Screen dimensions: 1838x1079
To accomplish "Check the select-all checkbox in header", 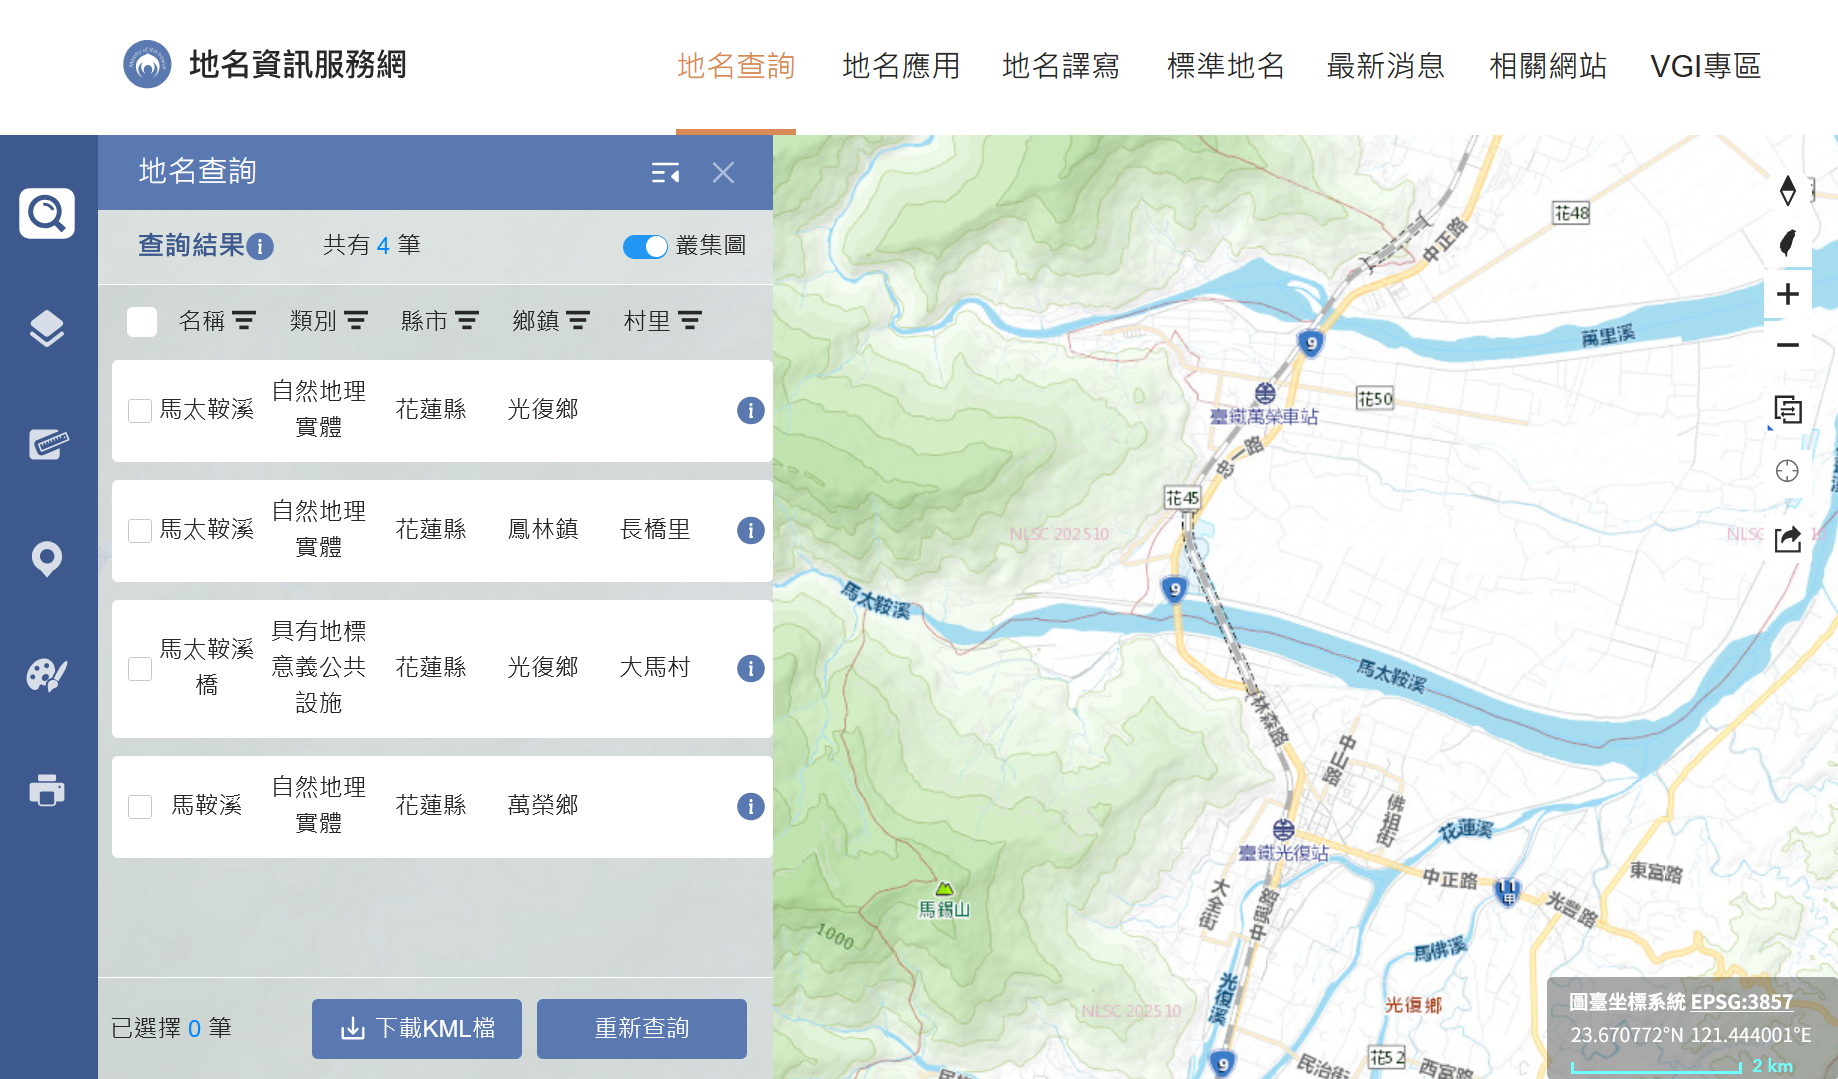I will coord(142,322).
